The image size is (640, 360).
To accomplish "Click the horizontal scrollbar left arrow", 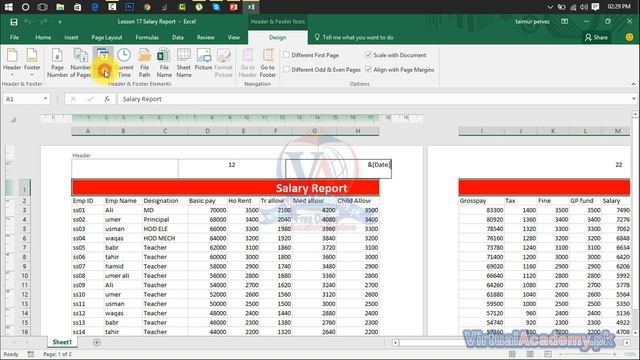I will pyautogui.click(x=395, y=342).
